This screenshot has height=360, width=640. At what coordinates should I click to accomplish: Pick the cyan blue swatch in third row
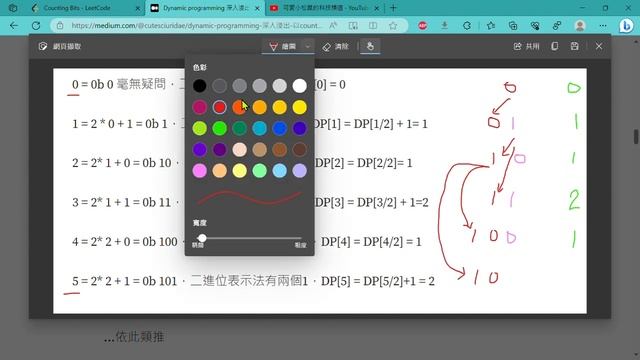pyautogui.click(x=260, y=128)
